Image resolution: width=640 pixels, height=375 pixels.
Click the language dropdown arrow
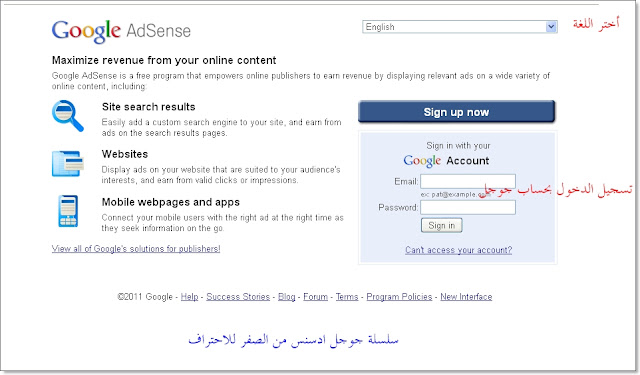point(551,27)
